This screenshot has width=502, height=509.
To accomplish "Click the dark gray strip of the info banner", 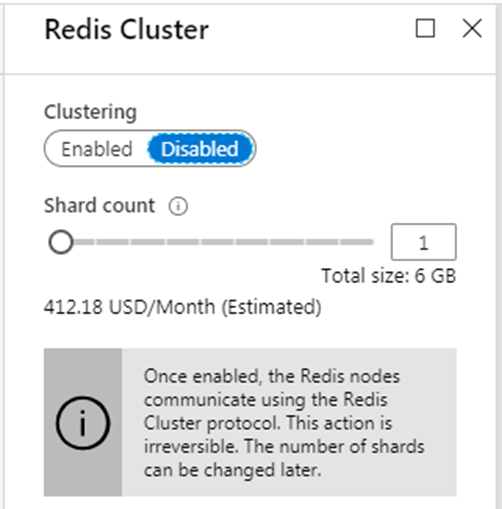I will (83, 422).
